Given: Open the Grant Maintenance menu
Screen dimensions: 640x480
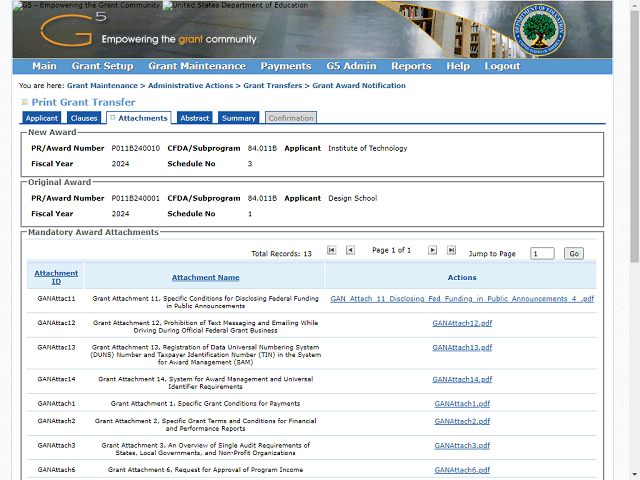Looking at the screenshot, I should tap(197, 66).
